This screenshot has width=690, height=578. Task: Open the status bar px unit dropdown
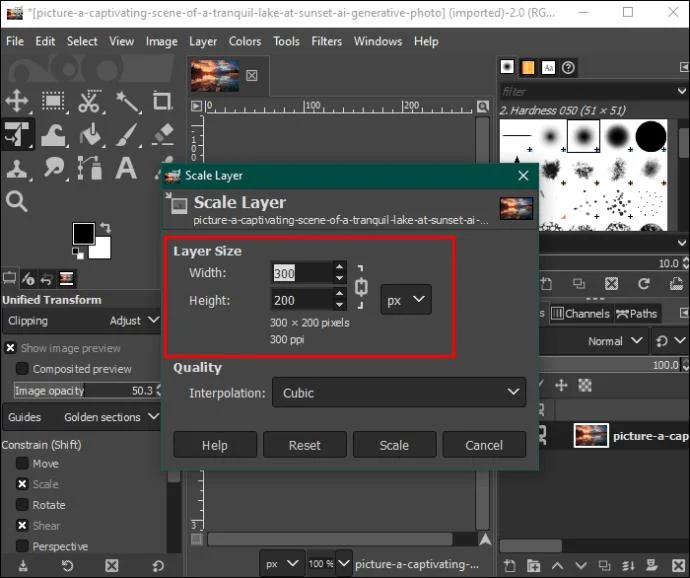[282, 563]
